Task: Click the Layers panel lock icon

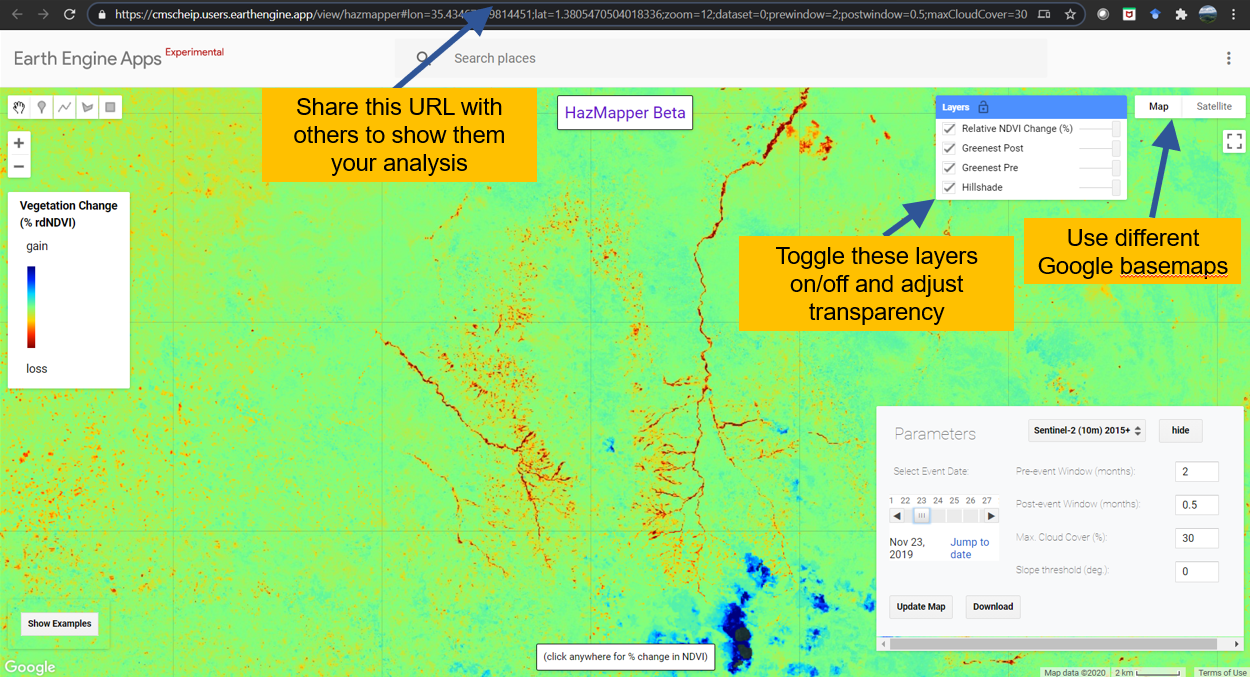Action: click(983, 107)
